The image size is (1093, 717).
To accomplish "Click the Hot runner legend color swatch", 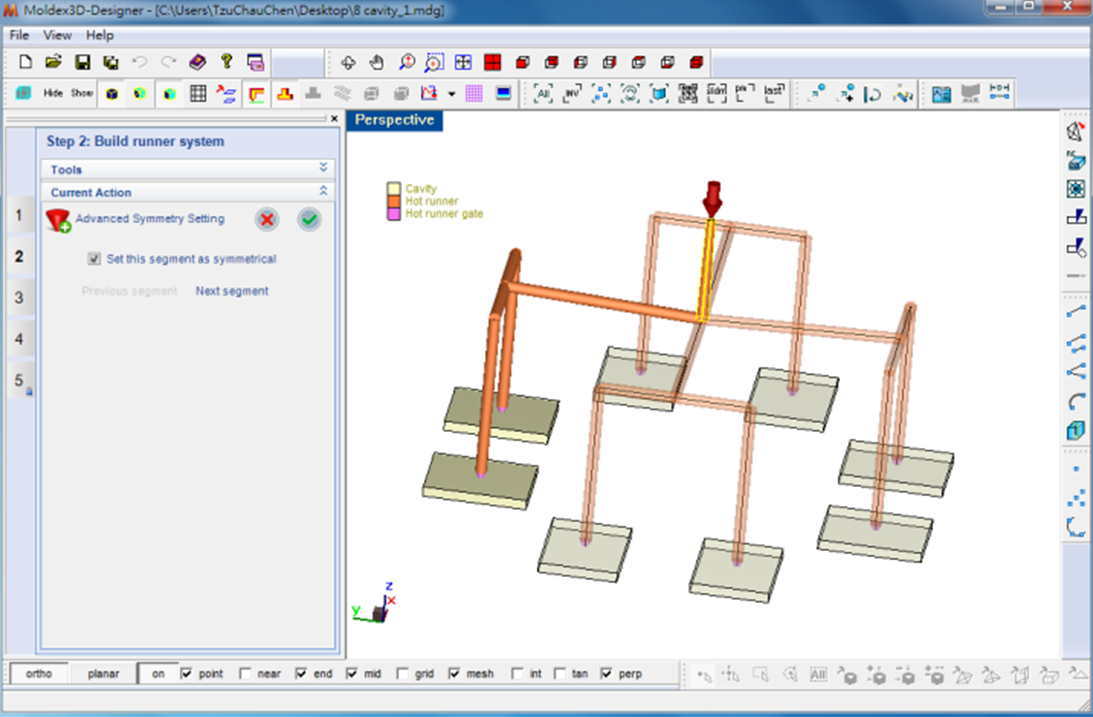I will point(394,201).
